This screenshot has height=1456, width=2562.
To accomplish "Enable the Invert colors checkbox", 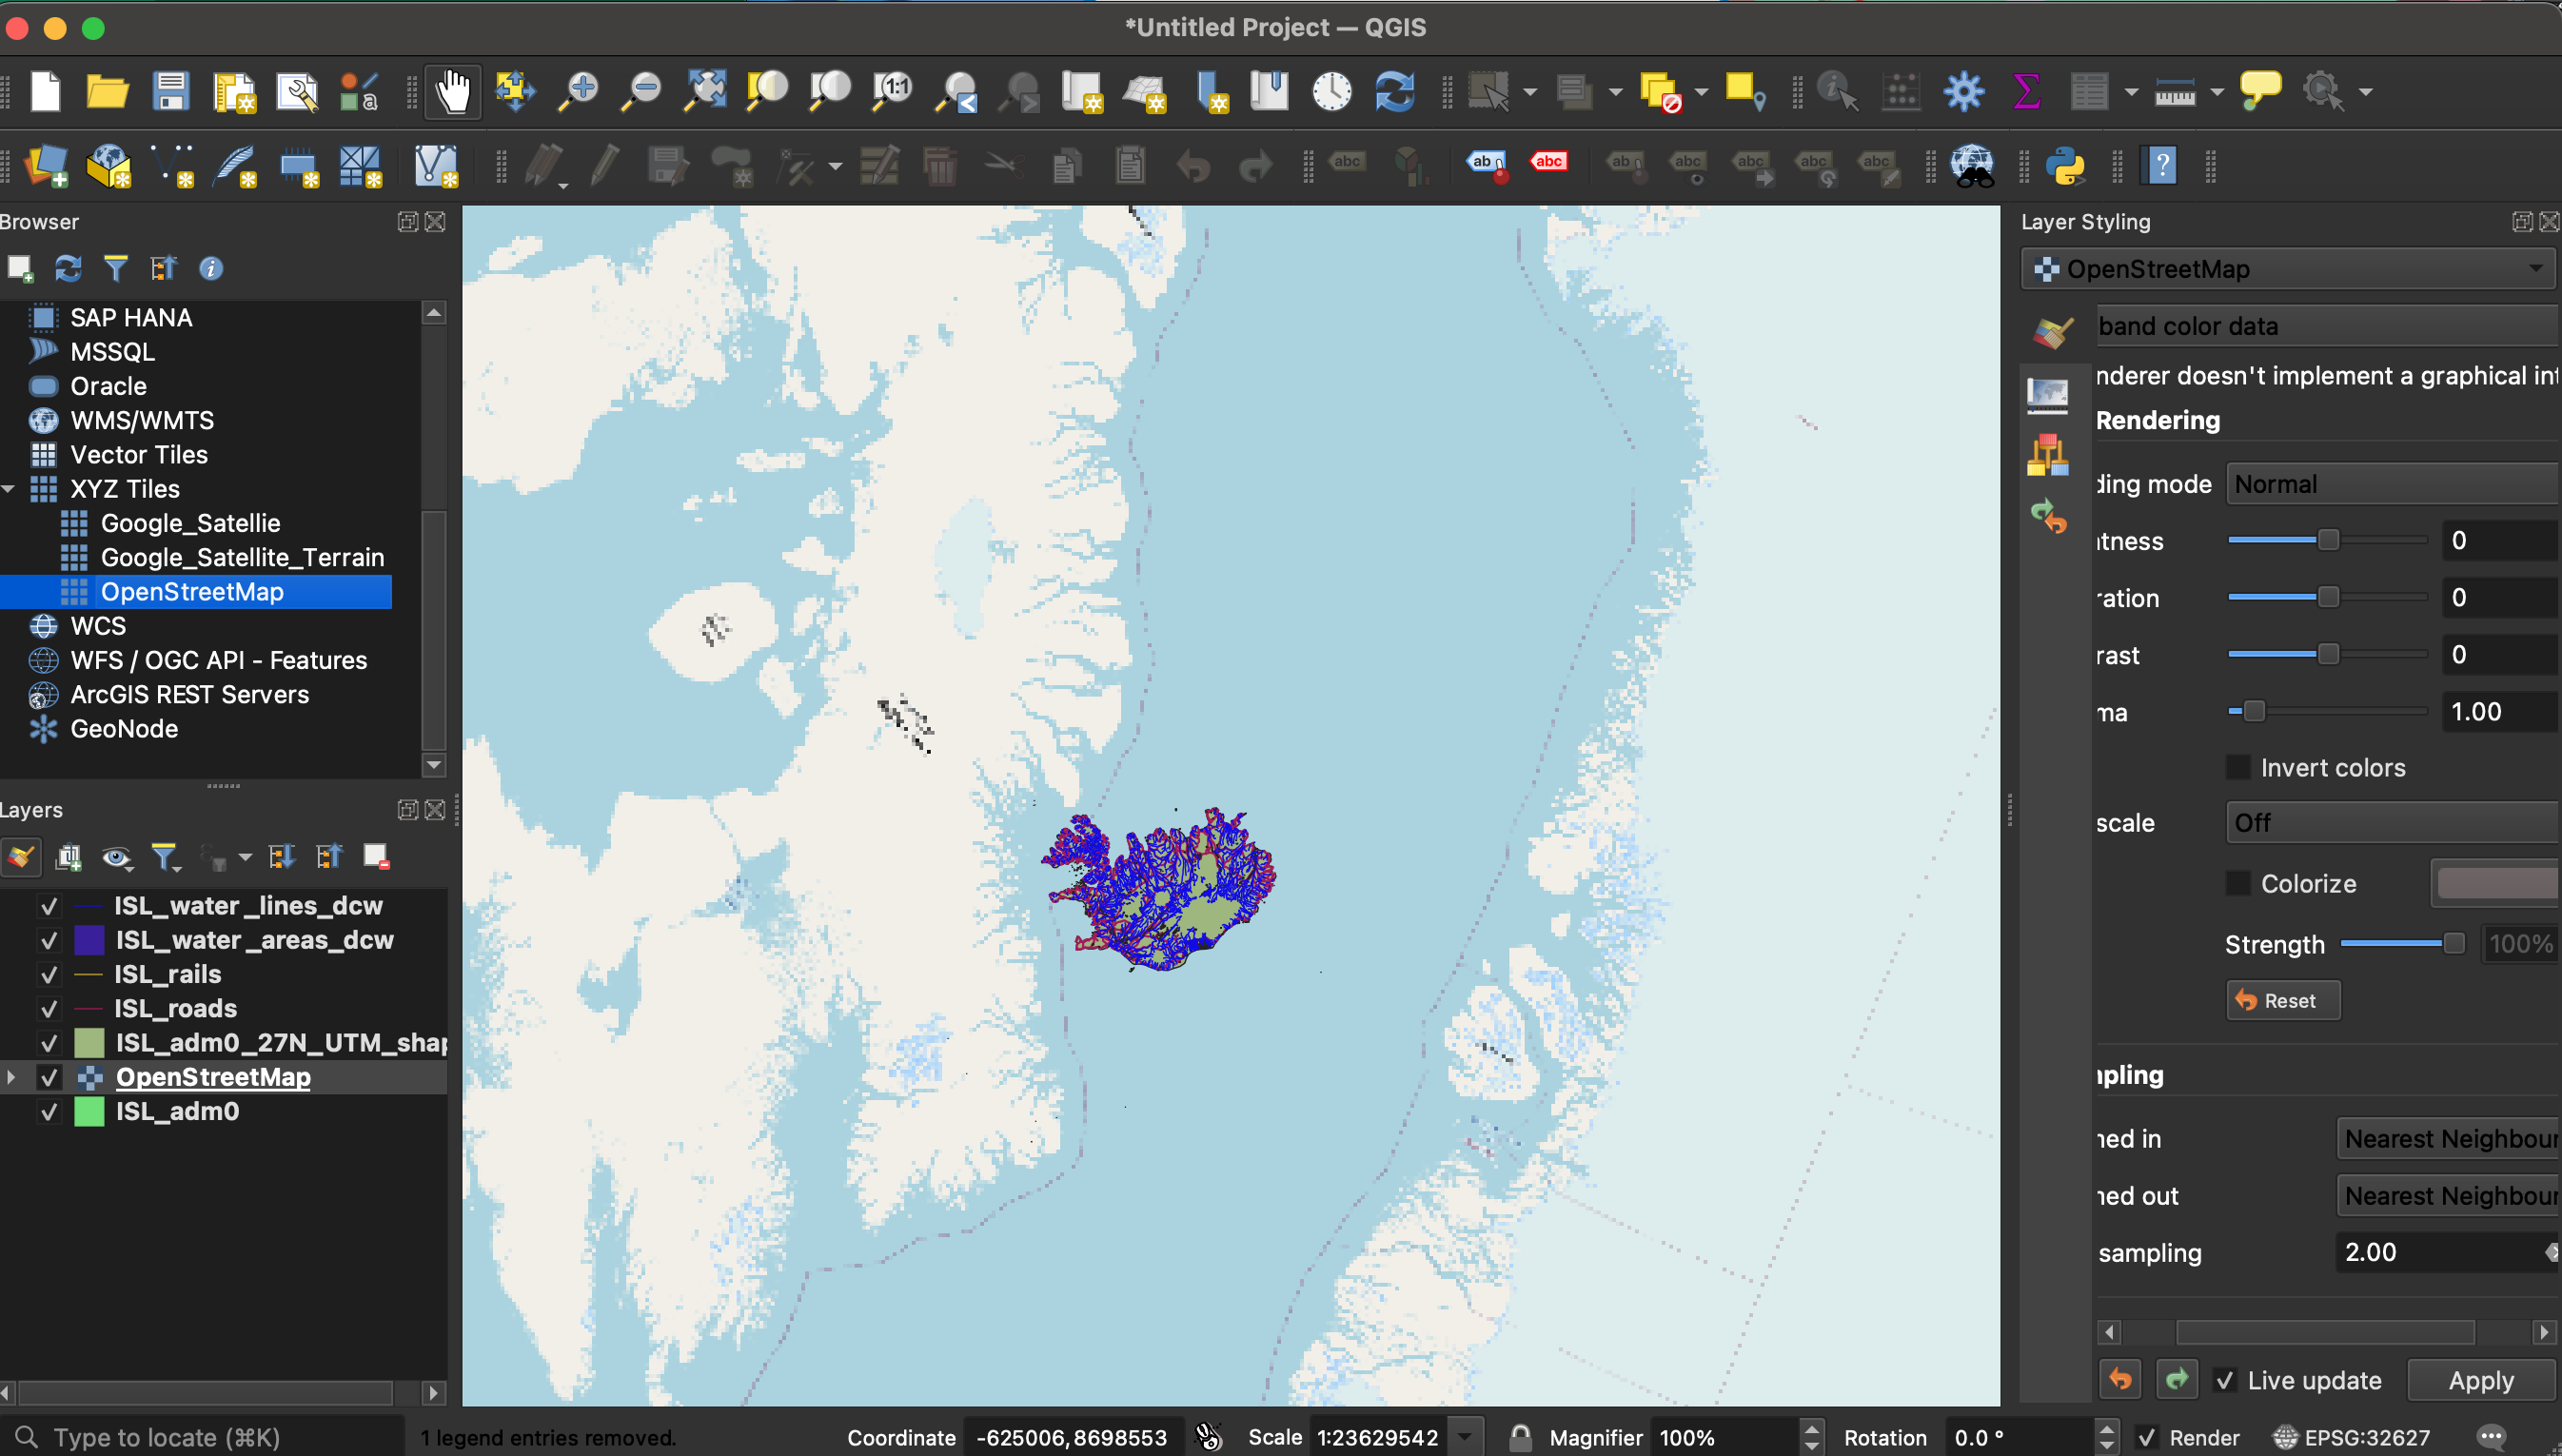I will [2238, 767].
